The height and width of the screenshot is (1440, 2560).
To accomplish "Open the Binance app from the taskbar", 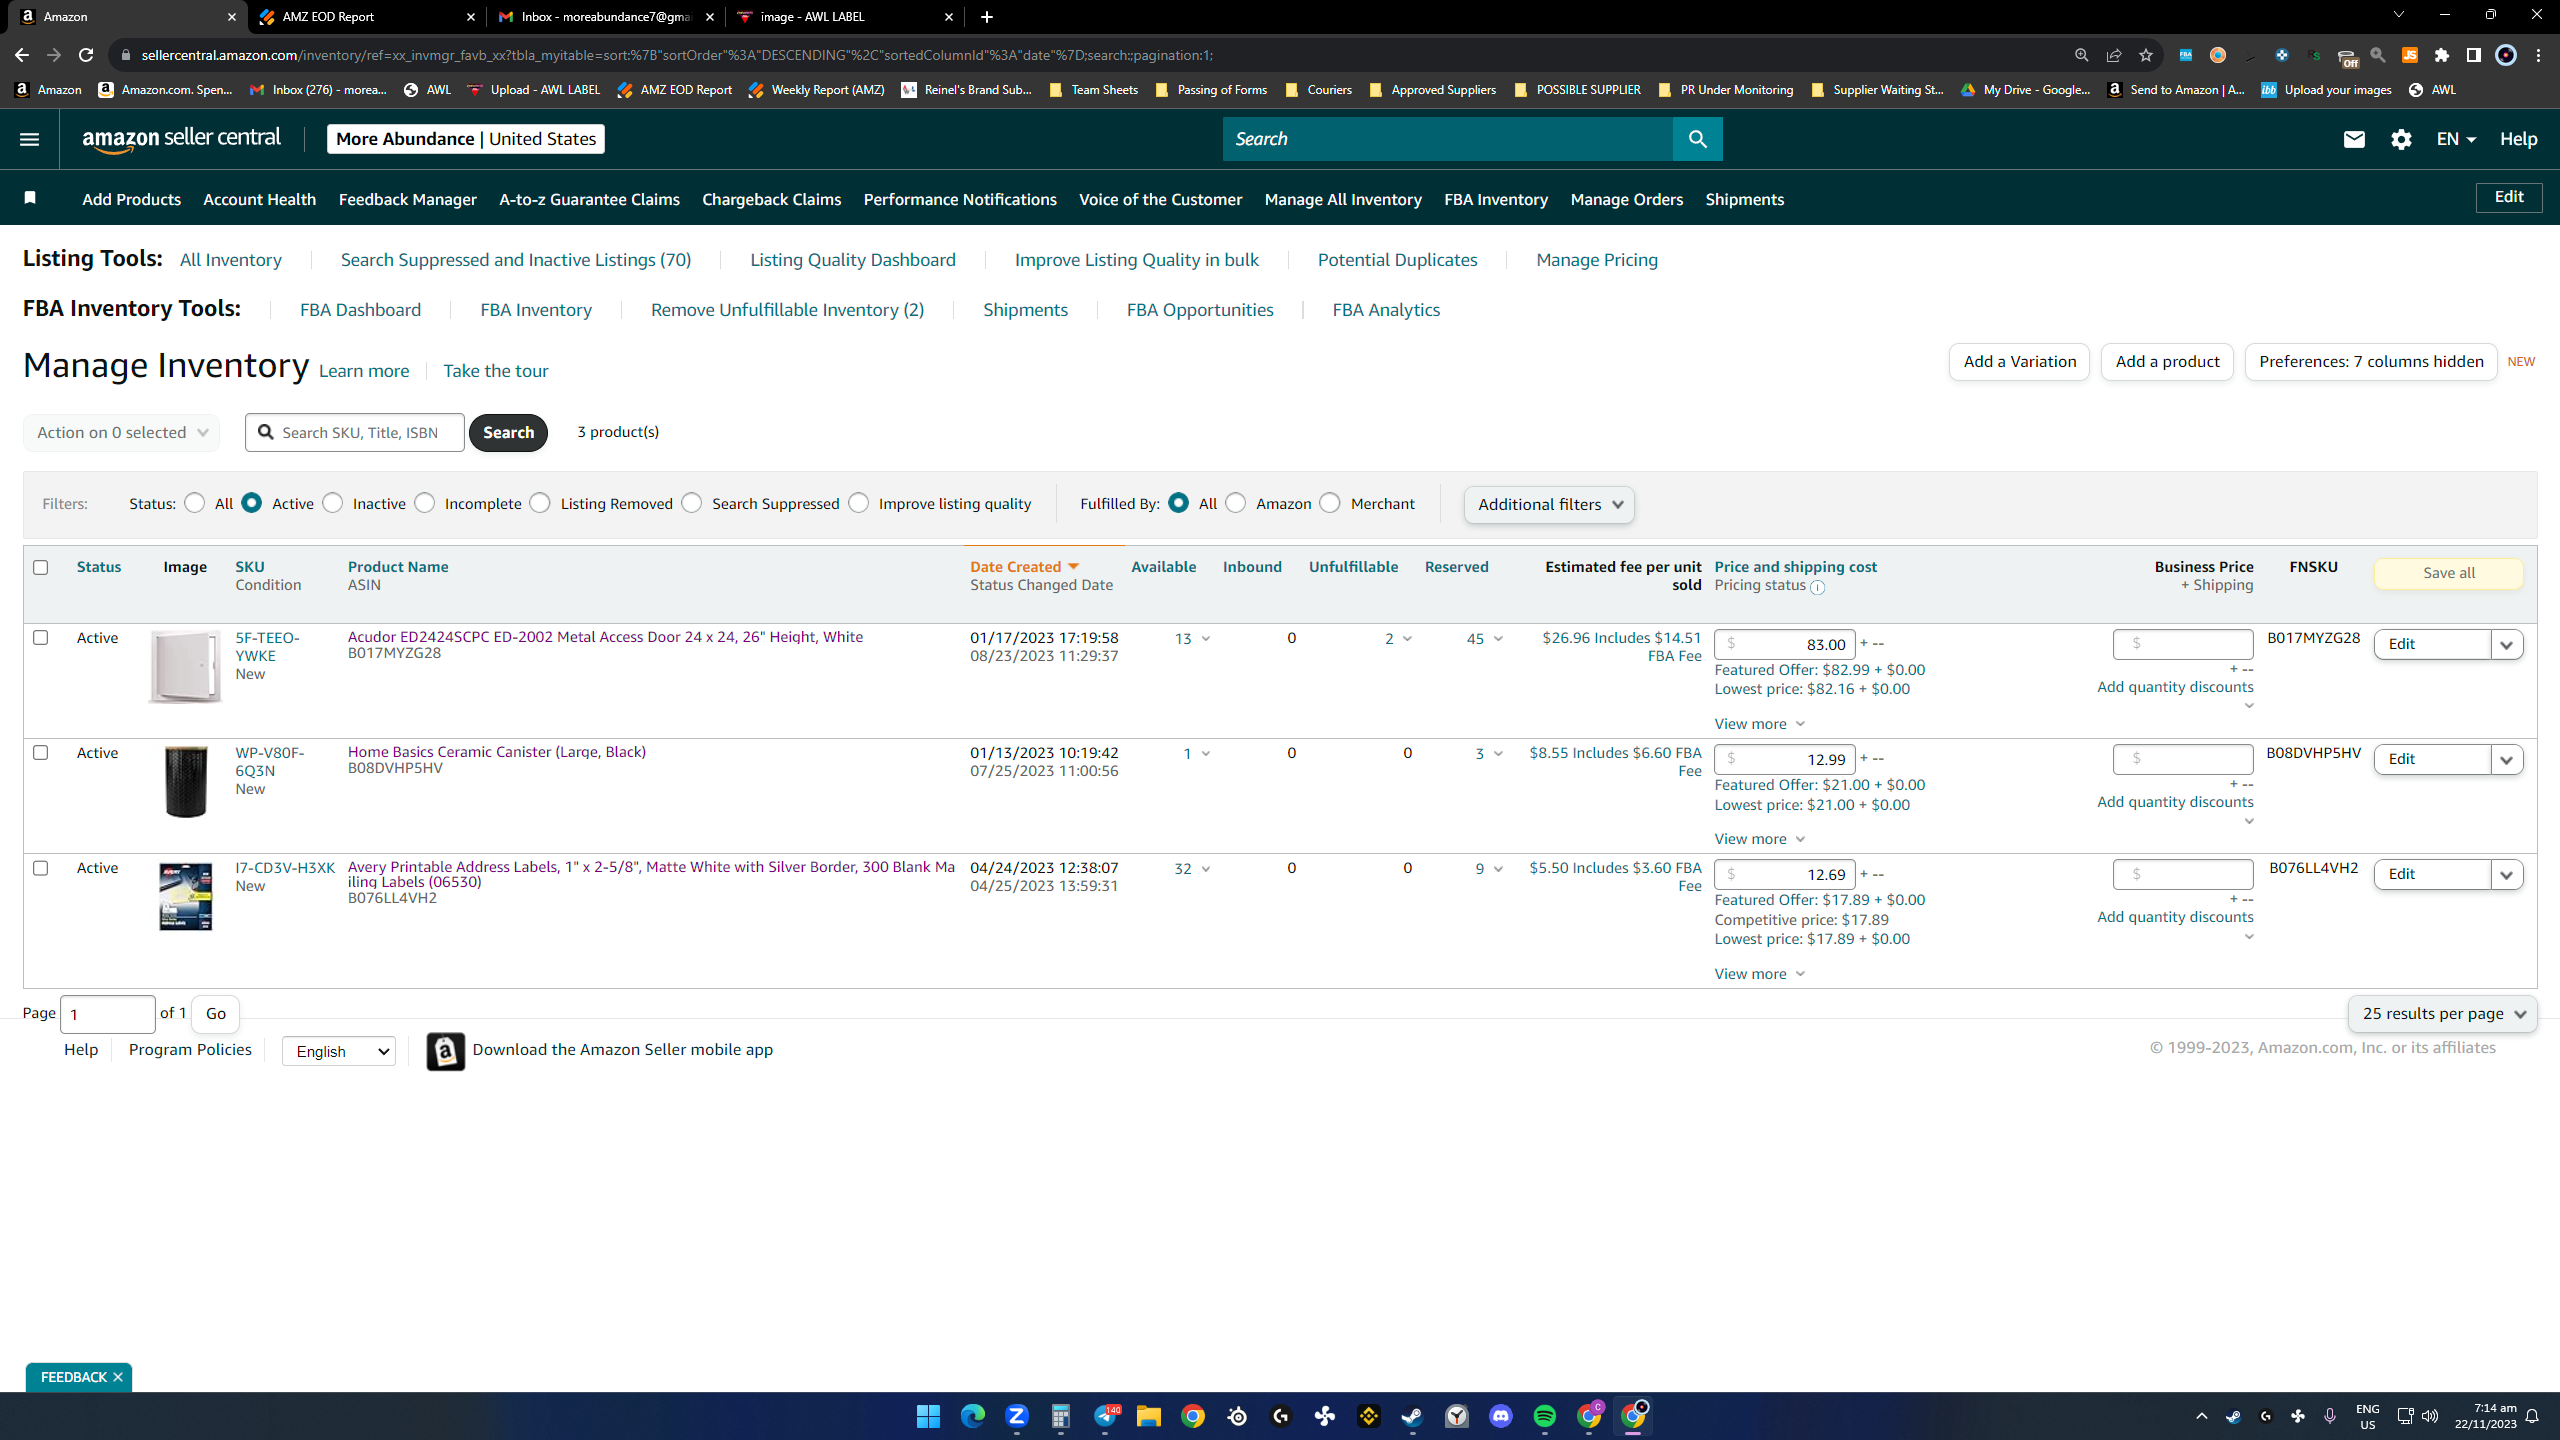I will coord(1368,1416).
